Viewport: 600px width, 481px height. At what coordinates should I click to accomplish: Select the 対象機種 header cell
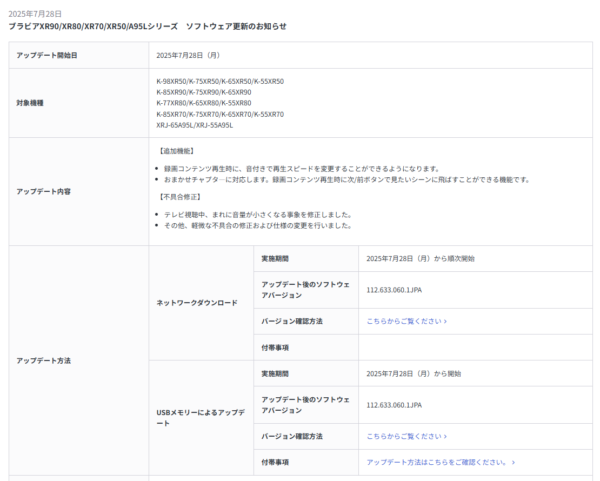click(x=79, y=103)
